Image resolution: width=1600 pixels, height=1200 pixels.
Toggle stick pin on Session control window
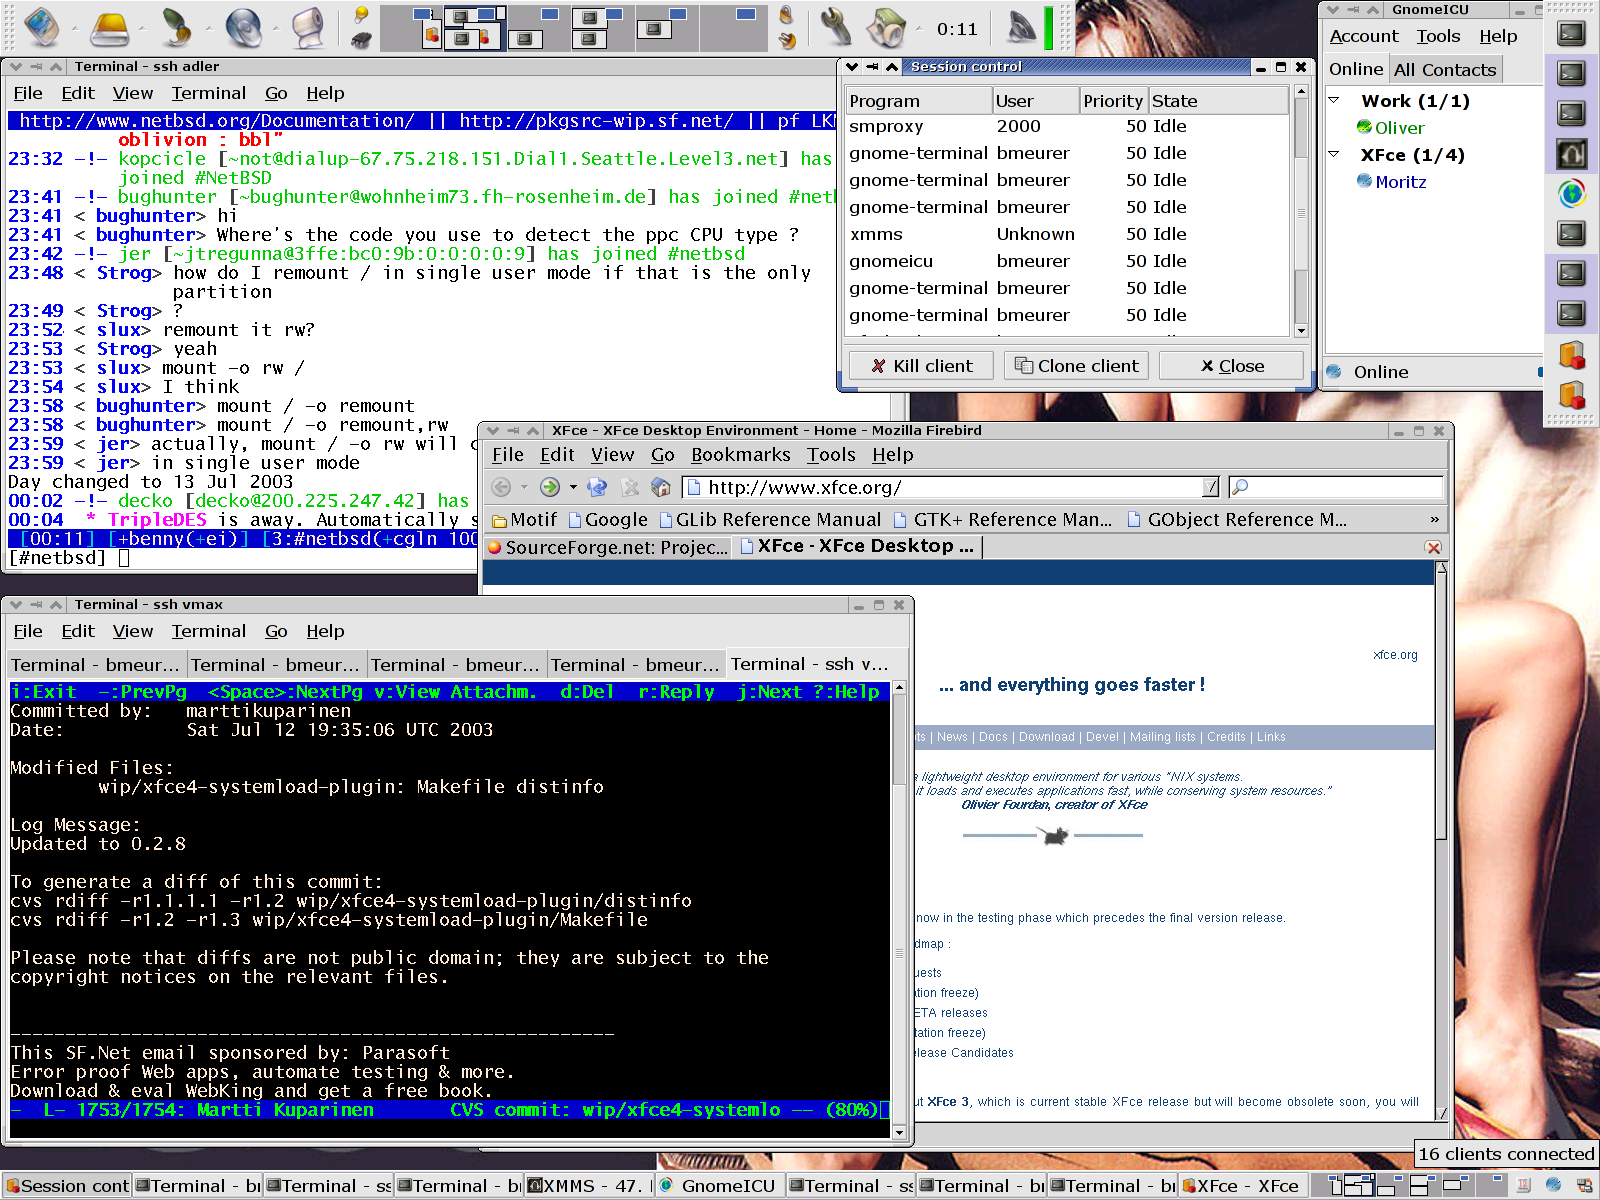coord(872,67)
